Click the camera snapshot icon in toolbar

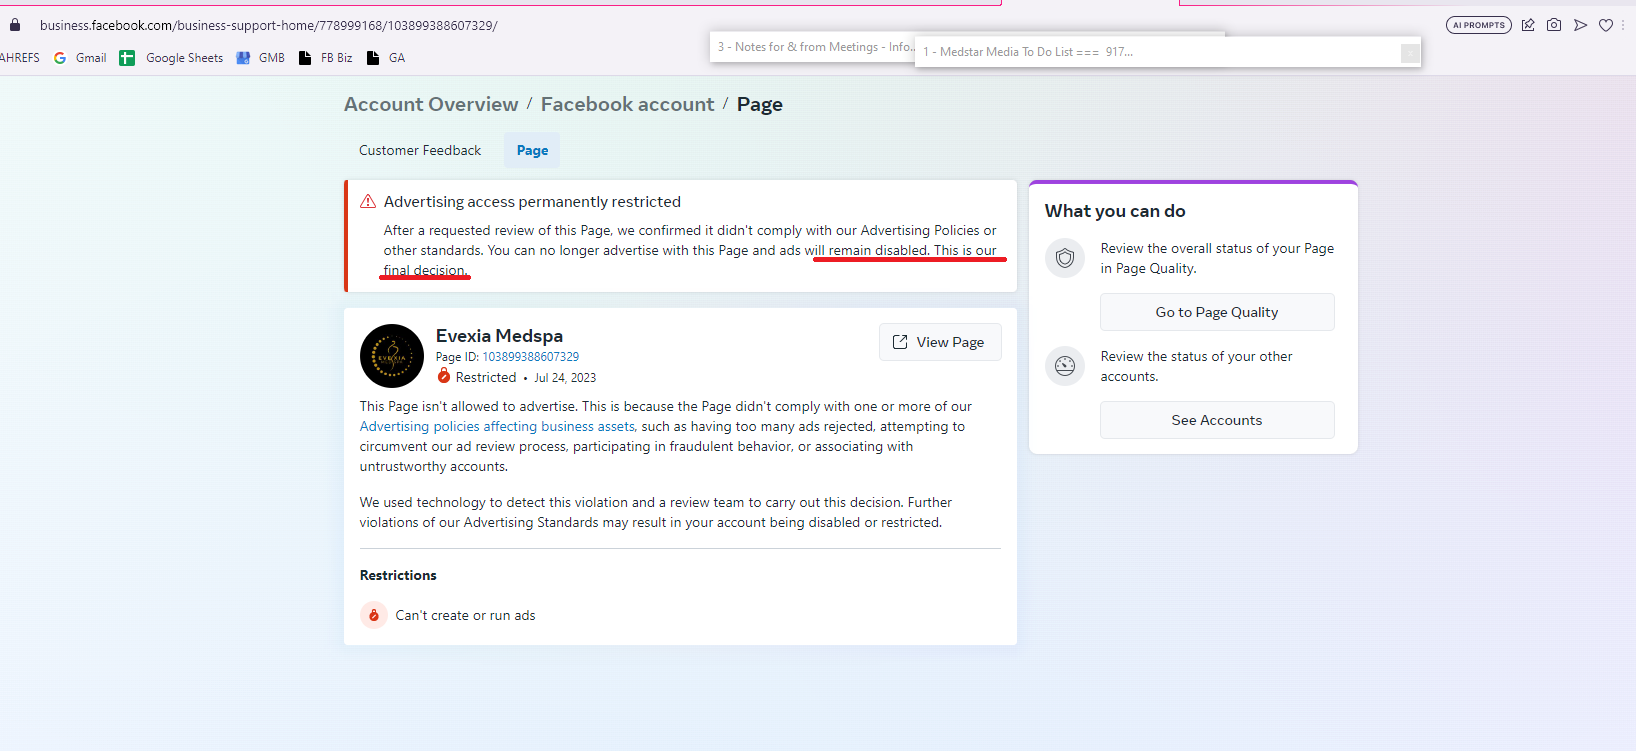(1554, 25)
